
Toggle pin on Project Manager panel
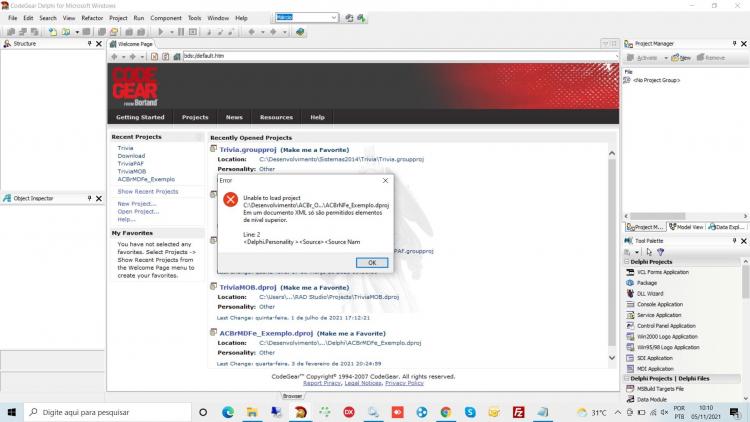click(x=735, y=44)
